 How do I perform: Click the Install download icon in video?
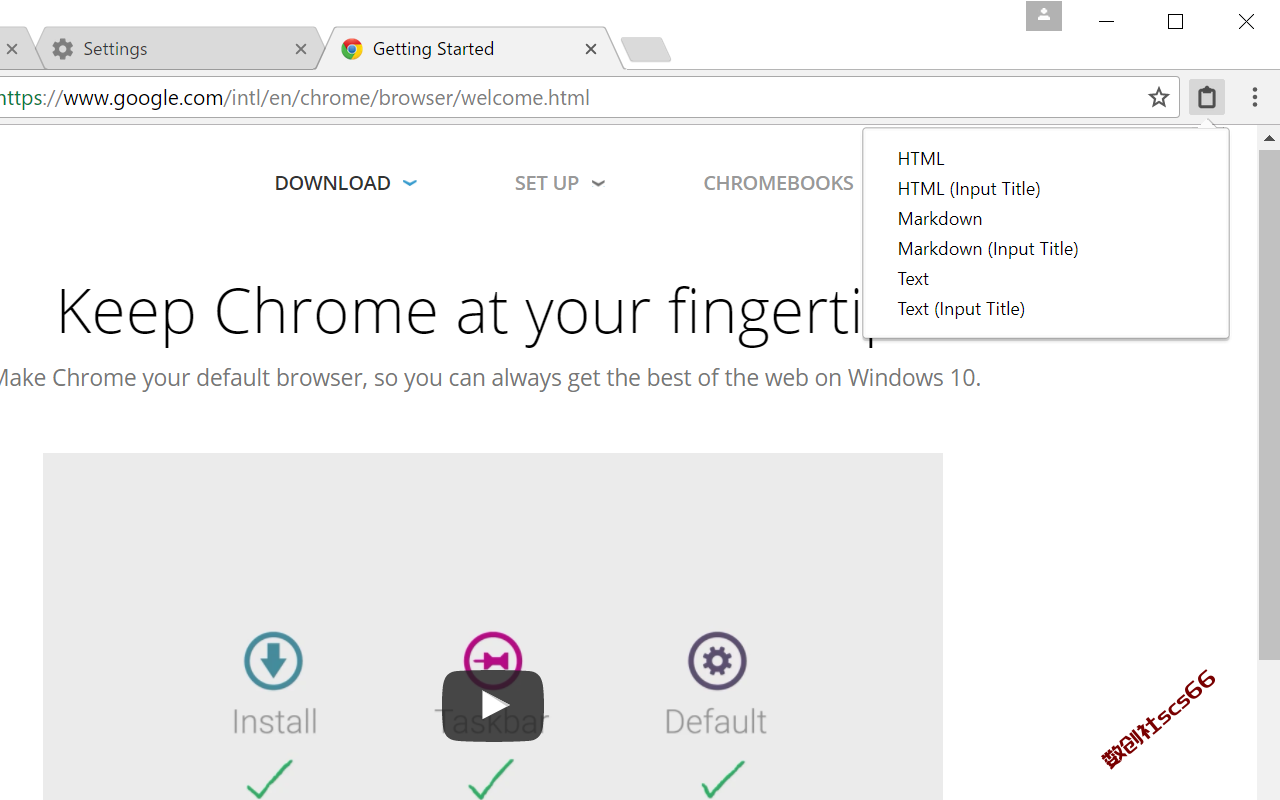(x=274, y=661)
